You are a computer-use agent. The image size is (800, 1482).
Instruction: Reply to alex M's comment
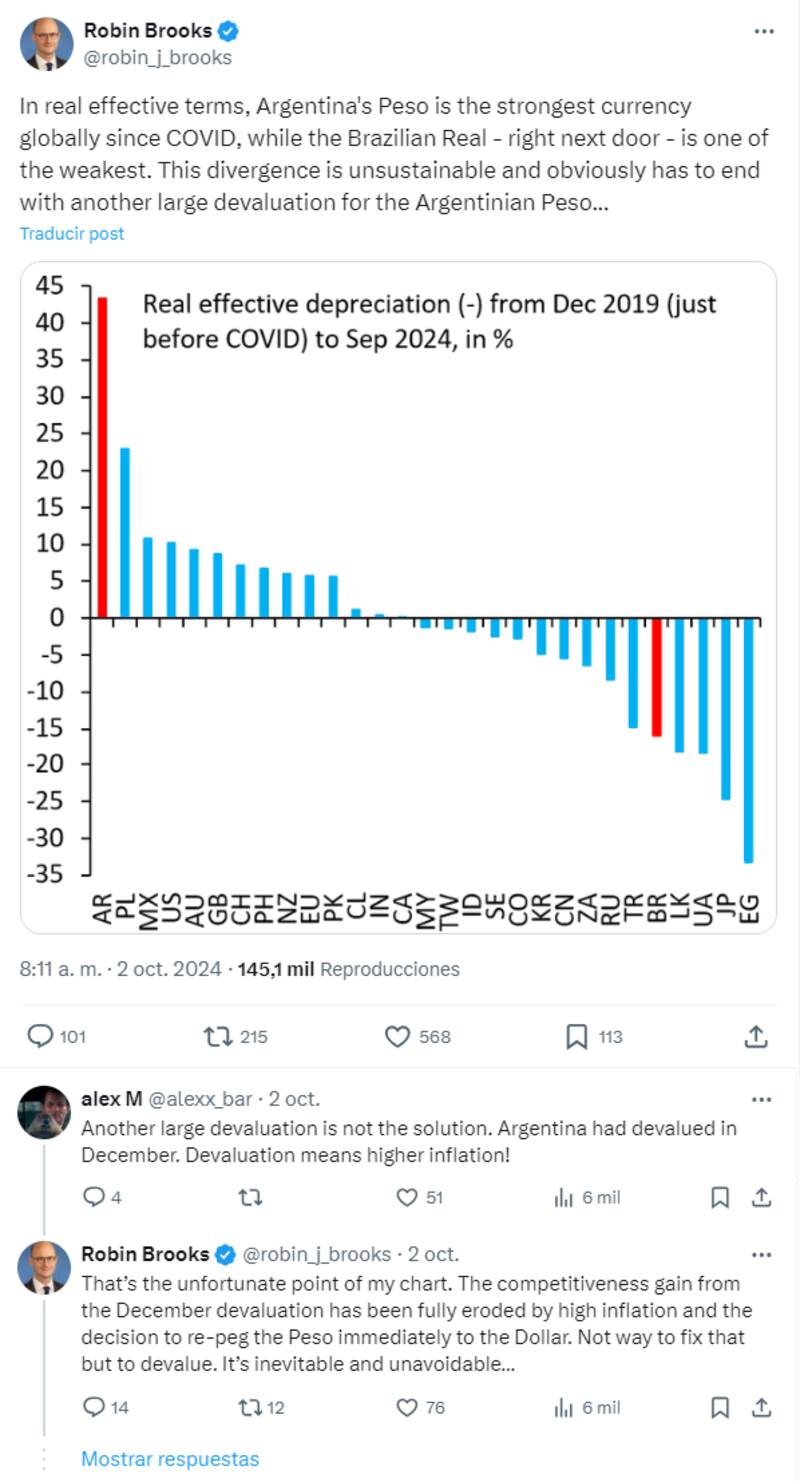pos(93,1197)
